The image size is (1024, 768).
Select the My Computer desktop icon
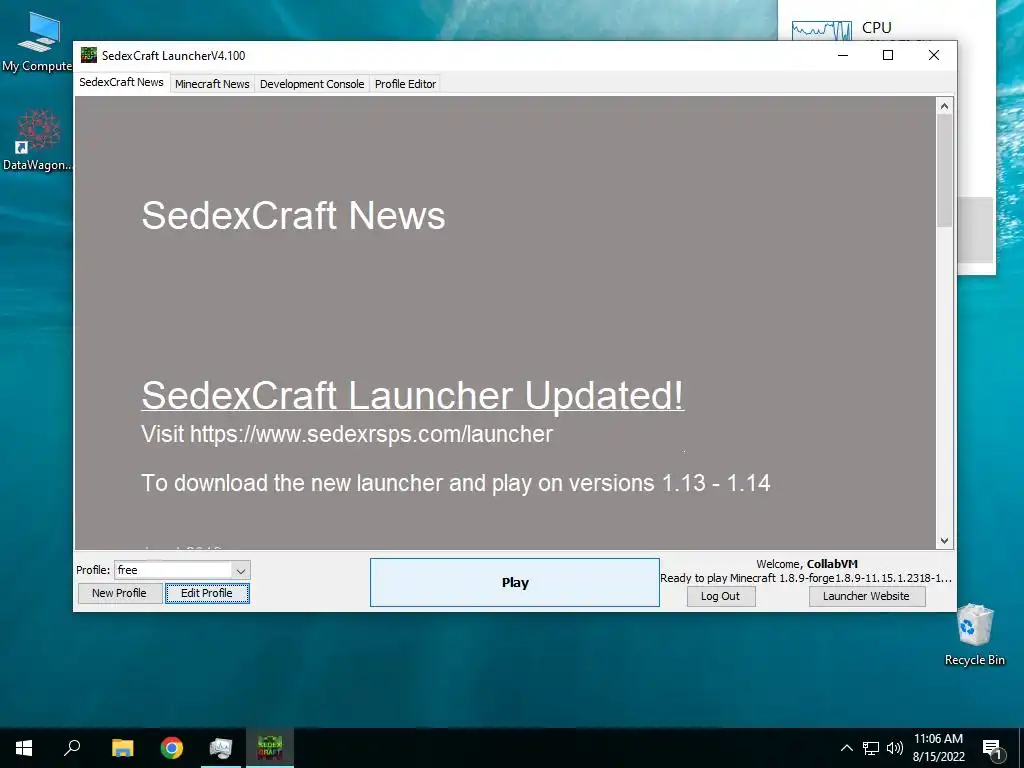[x=37, y=42]
